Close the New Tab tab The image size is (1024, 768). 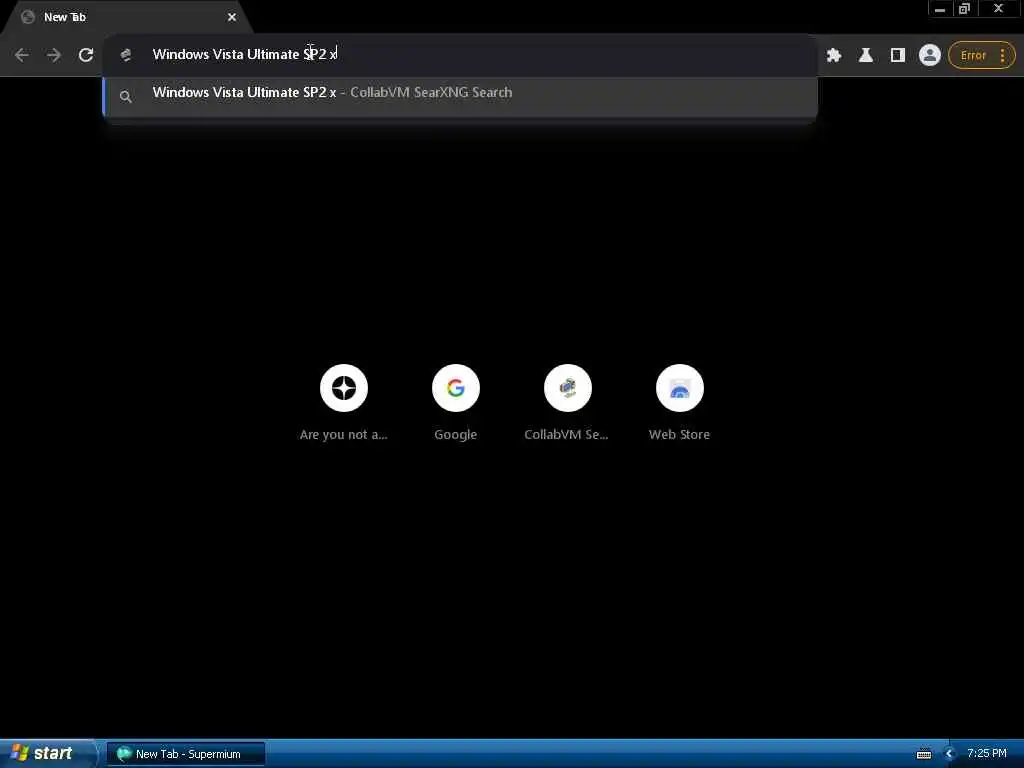pos(232,17)
